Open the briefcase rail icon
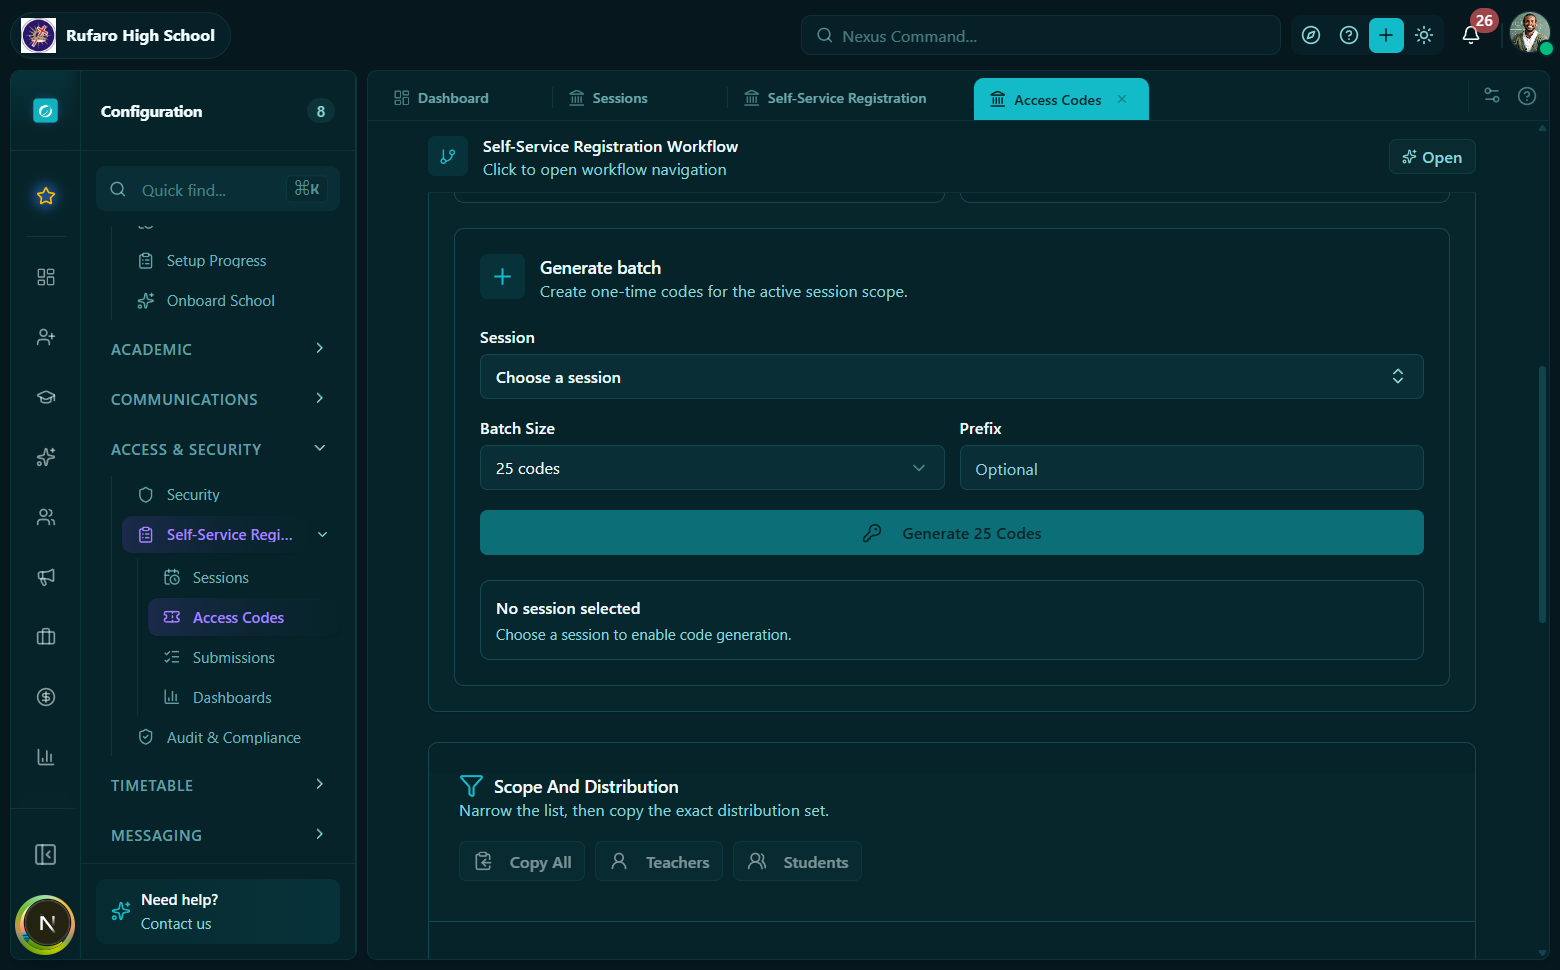This screenshot has height=970, width=1560. coord(46,637)
